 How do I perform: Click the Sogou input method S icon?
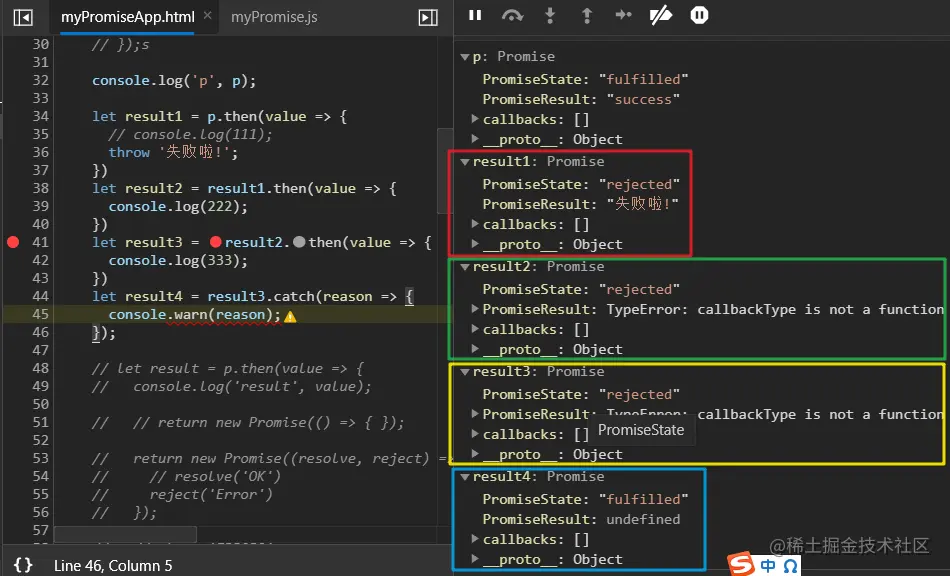pos(742,564)
